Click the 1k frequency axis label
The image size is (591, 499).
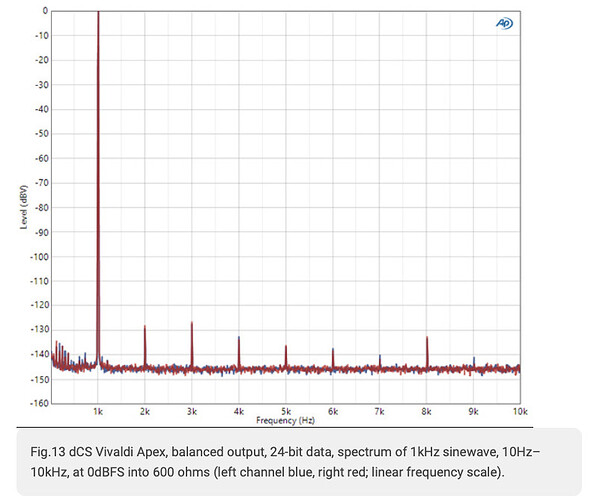(x=98, y=412)
